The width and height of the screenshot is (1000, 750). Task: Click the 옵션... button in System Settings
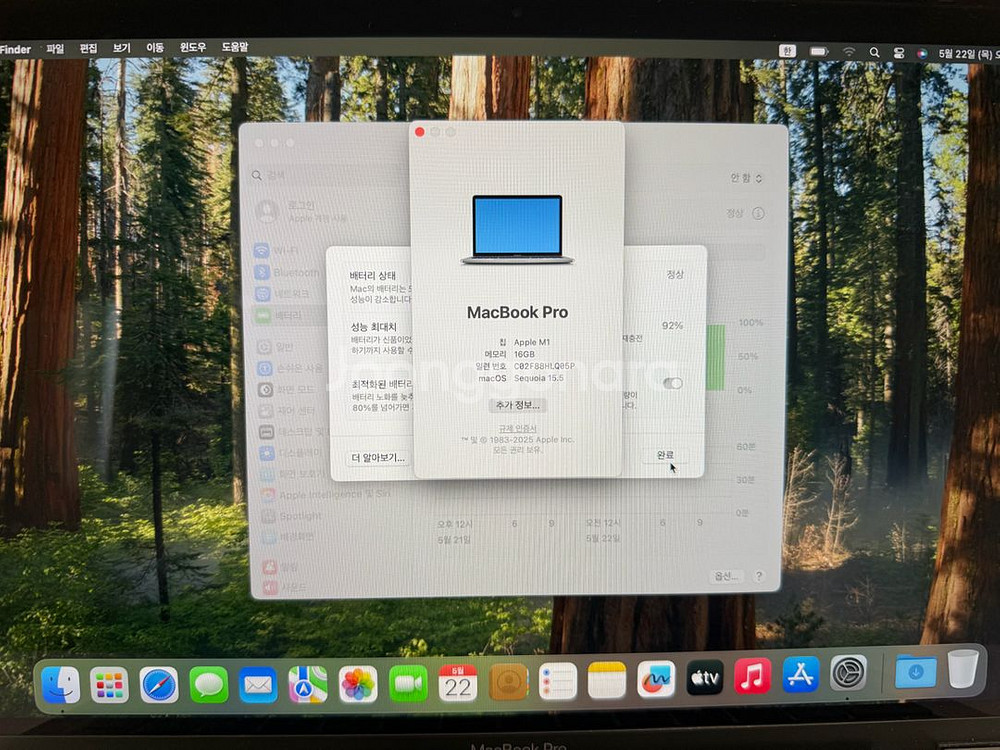pos(726,576)
